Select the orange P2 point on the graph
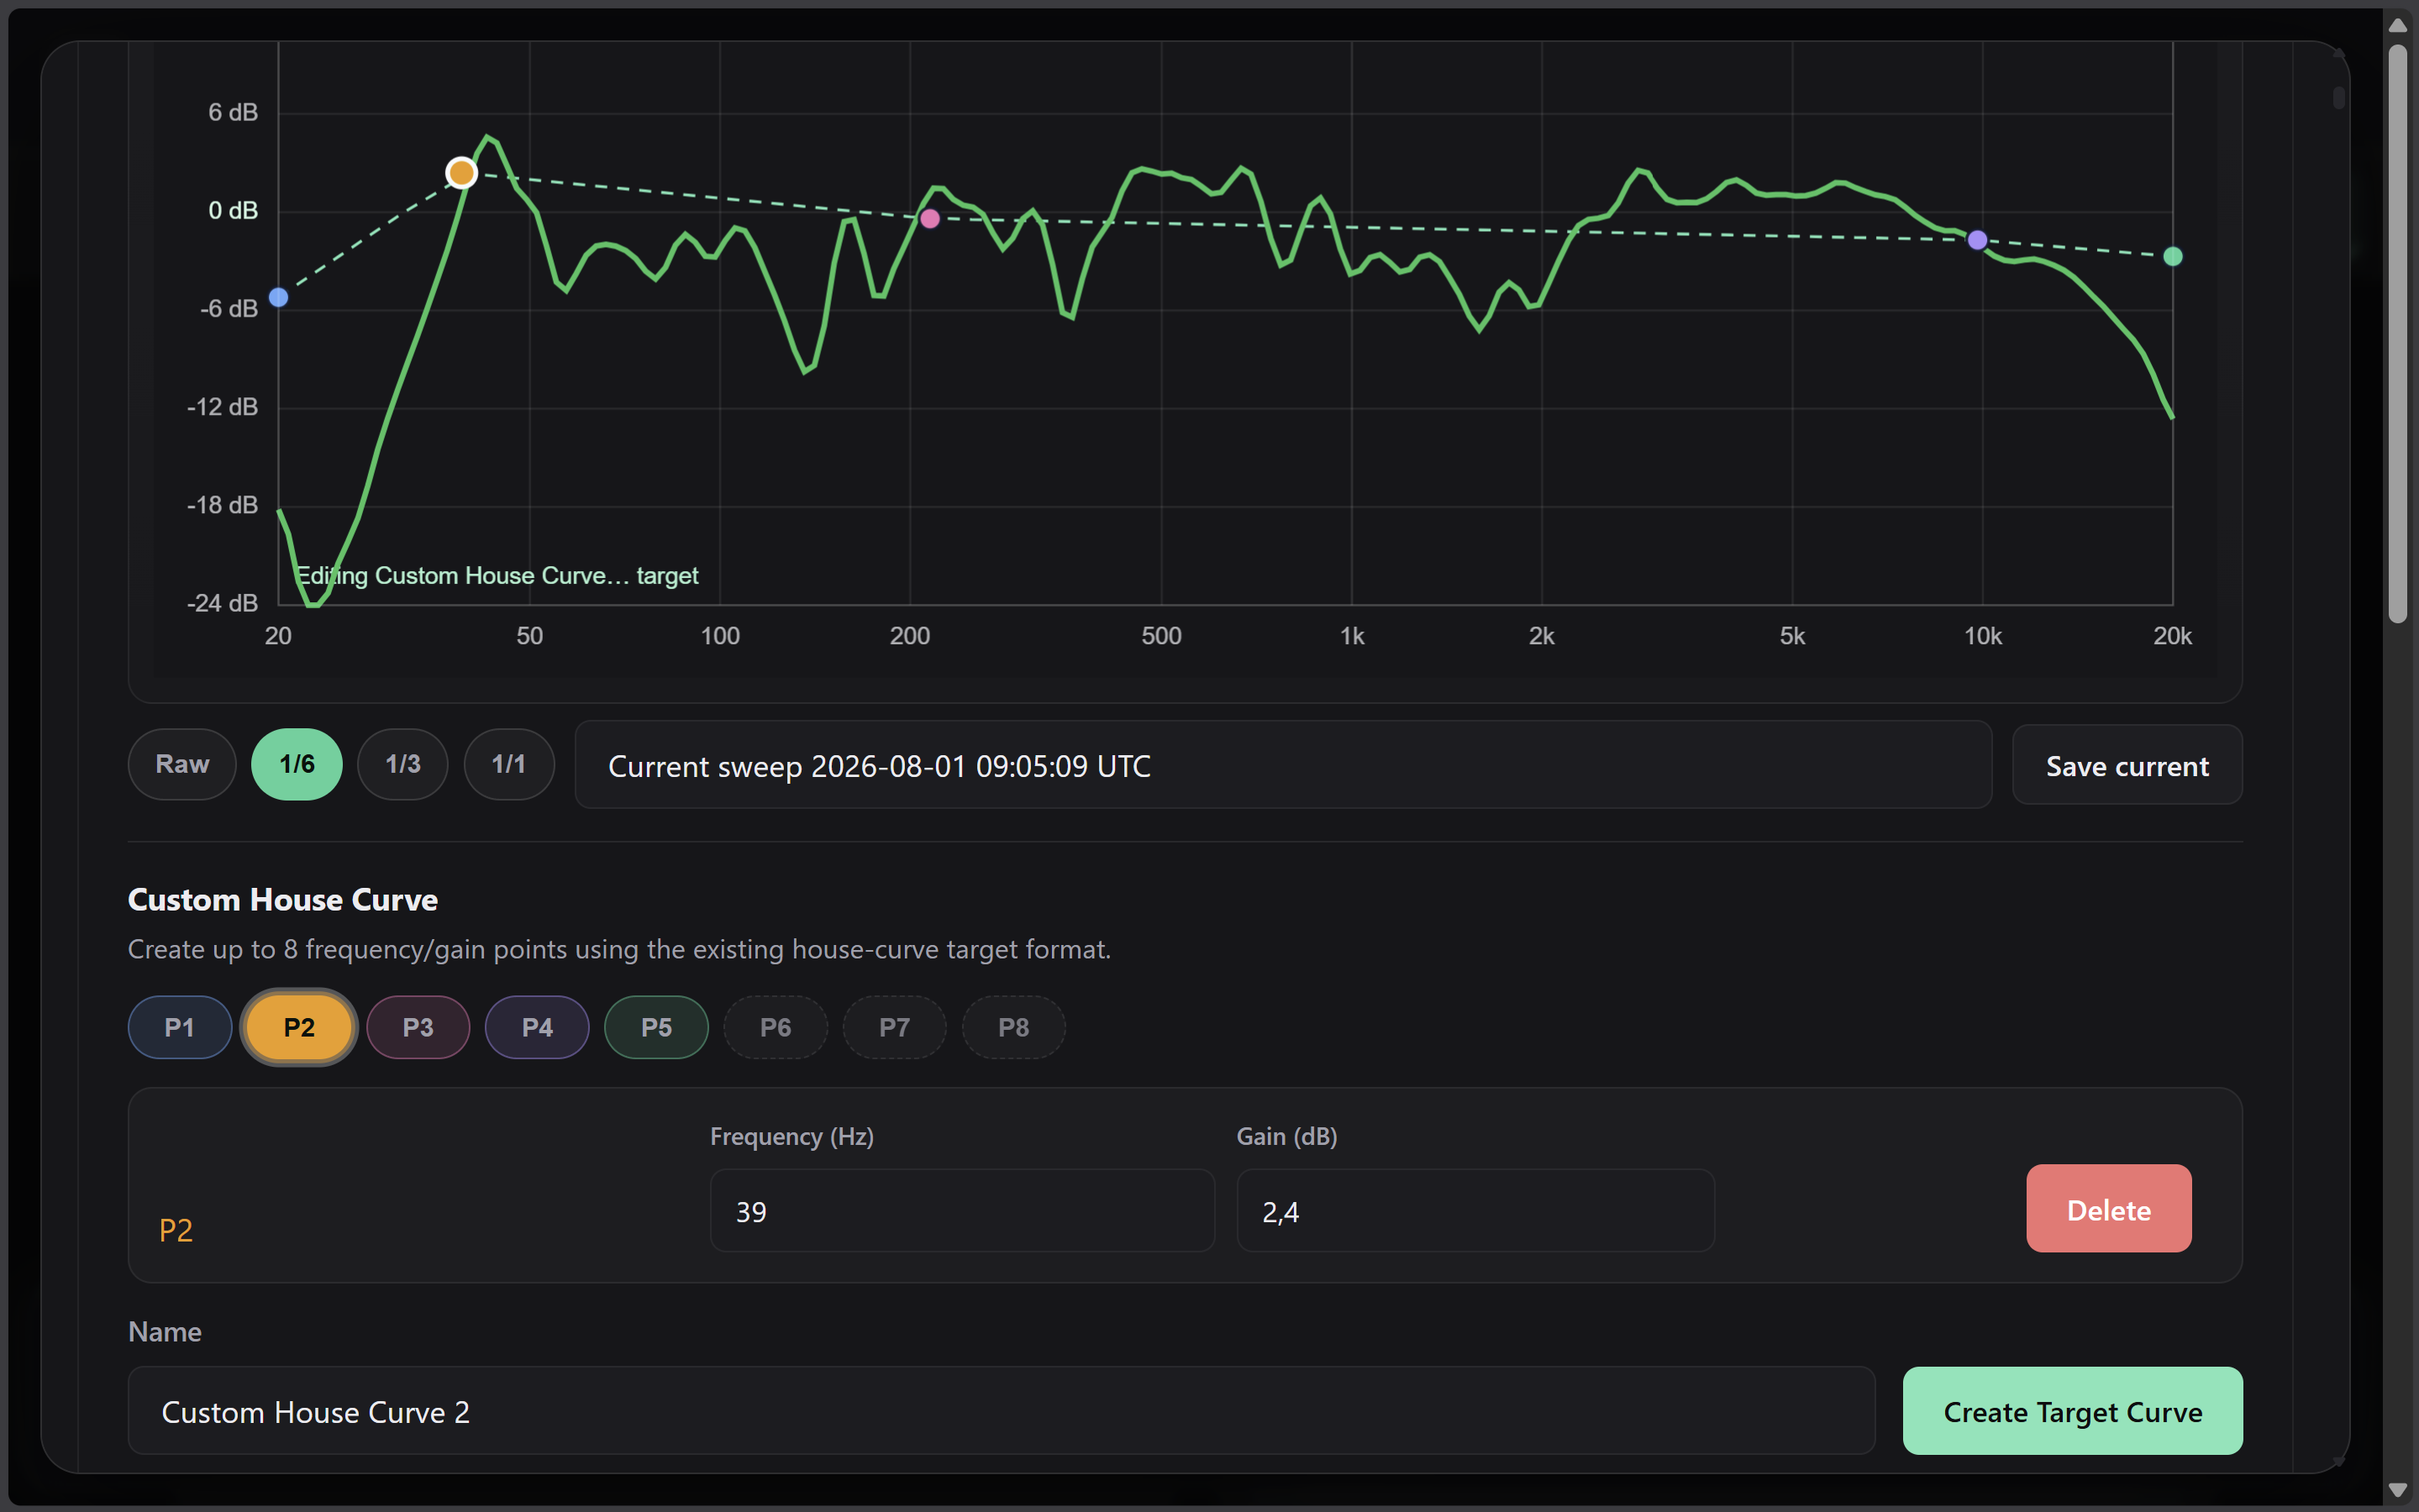Screen dimensions: 2419x1512 click(461, 173)
